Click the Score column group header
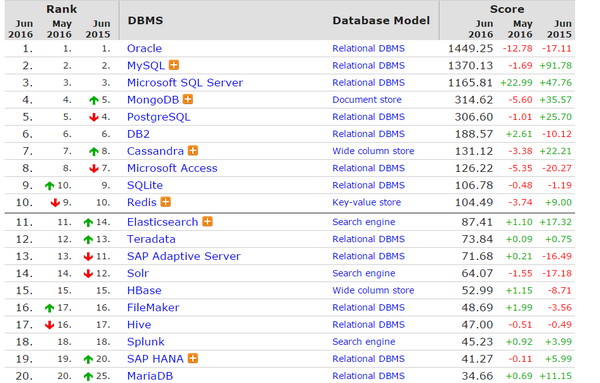Image resolution: width=600 pixels, height=383 pixels. coord(507,9)
